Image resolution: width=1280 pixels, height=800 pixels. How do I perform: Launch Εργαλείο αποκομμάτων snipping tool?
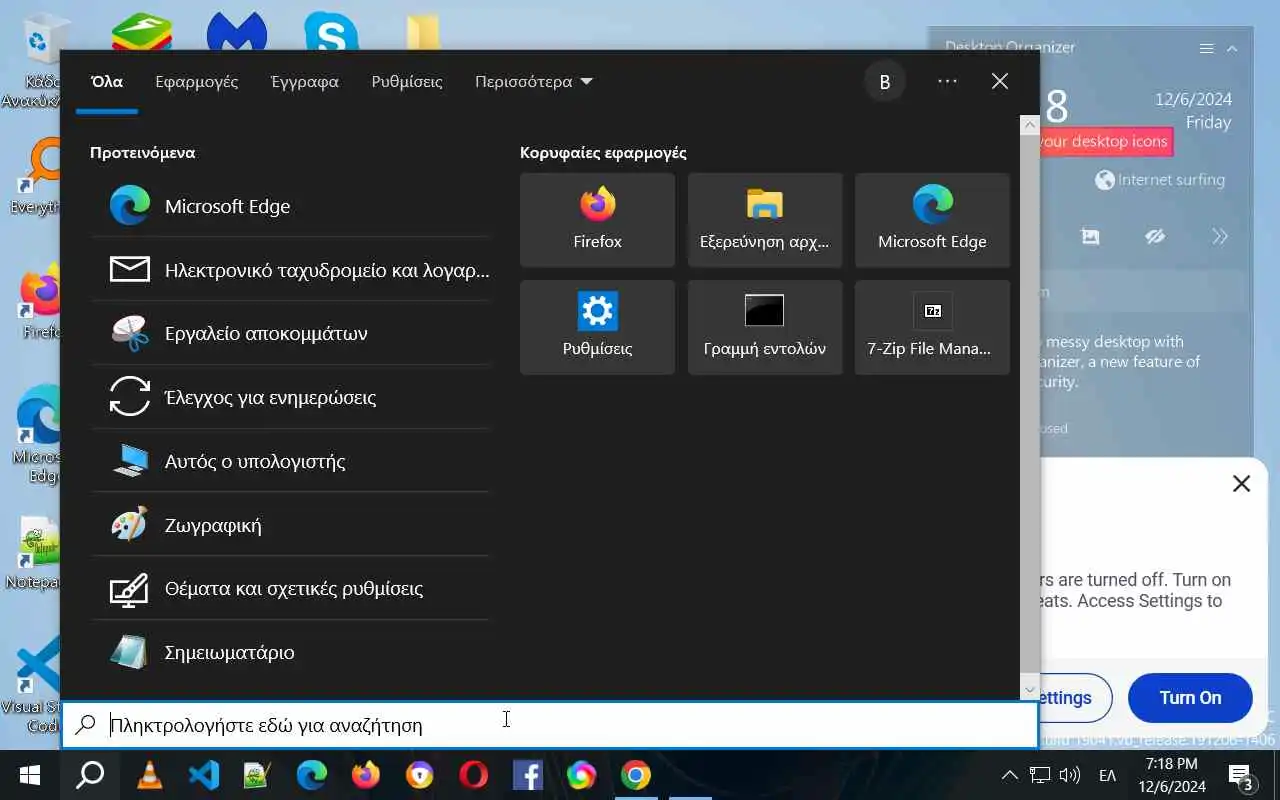click(x=290, y=333)
